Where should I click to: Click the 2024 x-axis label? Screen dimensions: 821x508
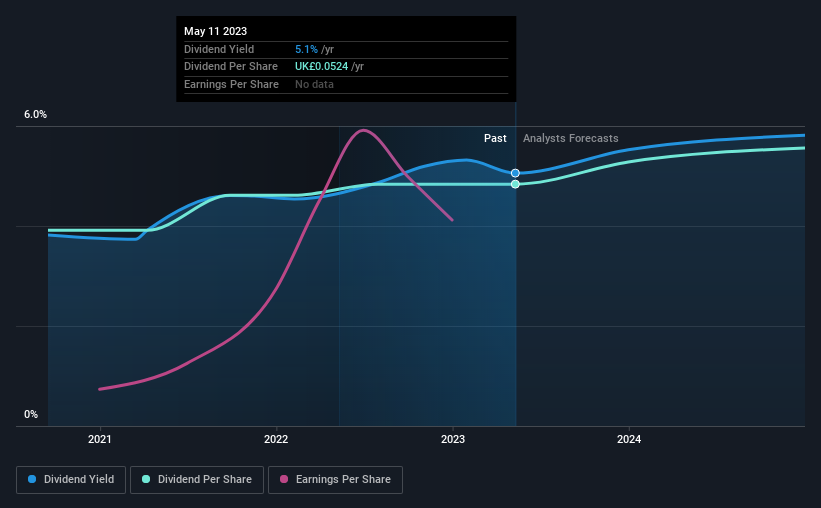(629, 439)
